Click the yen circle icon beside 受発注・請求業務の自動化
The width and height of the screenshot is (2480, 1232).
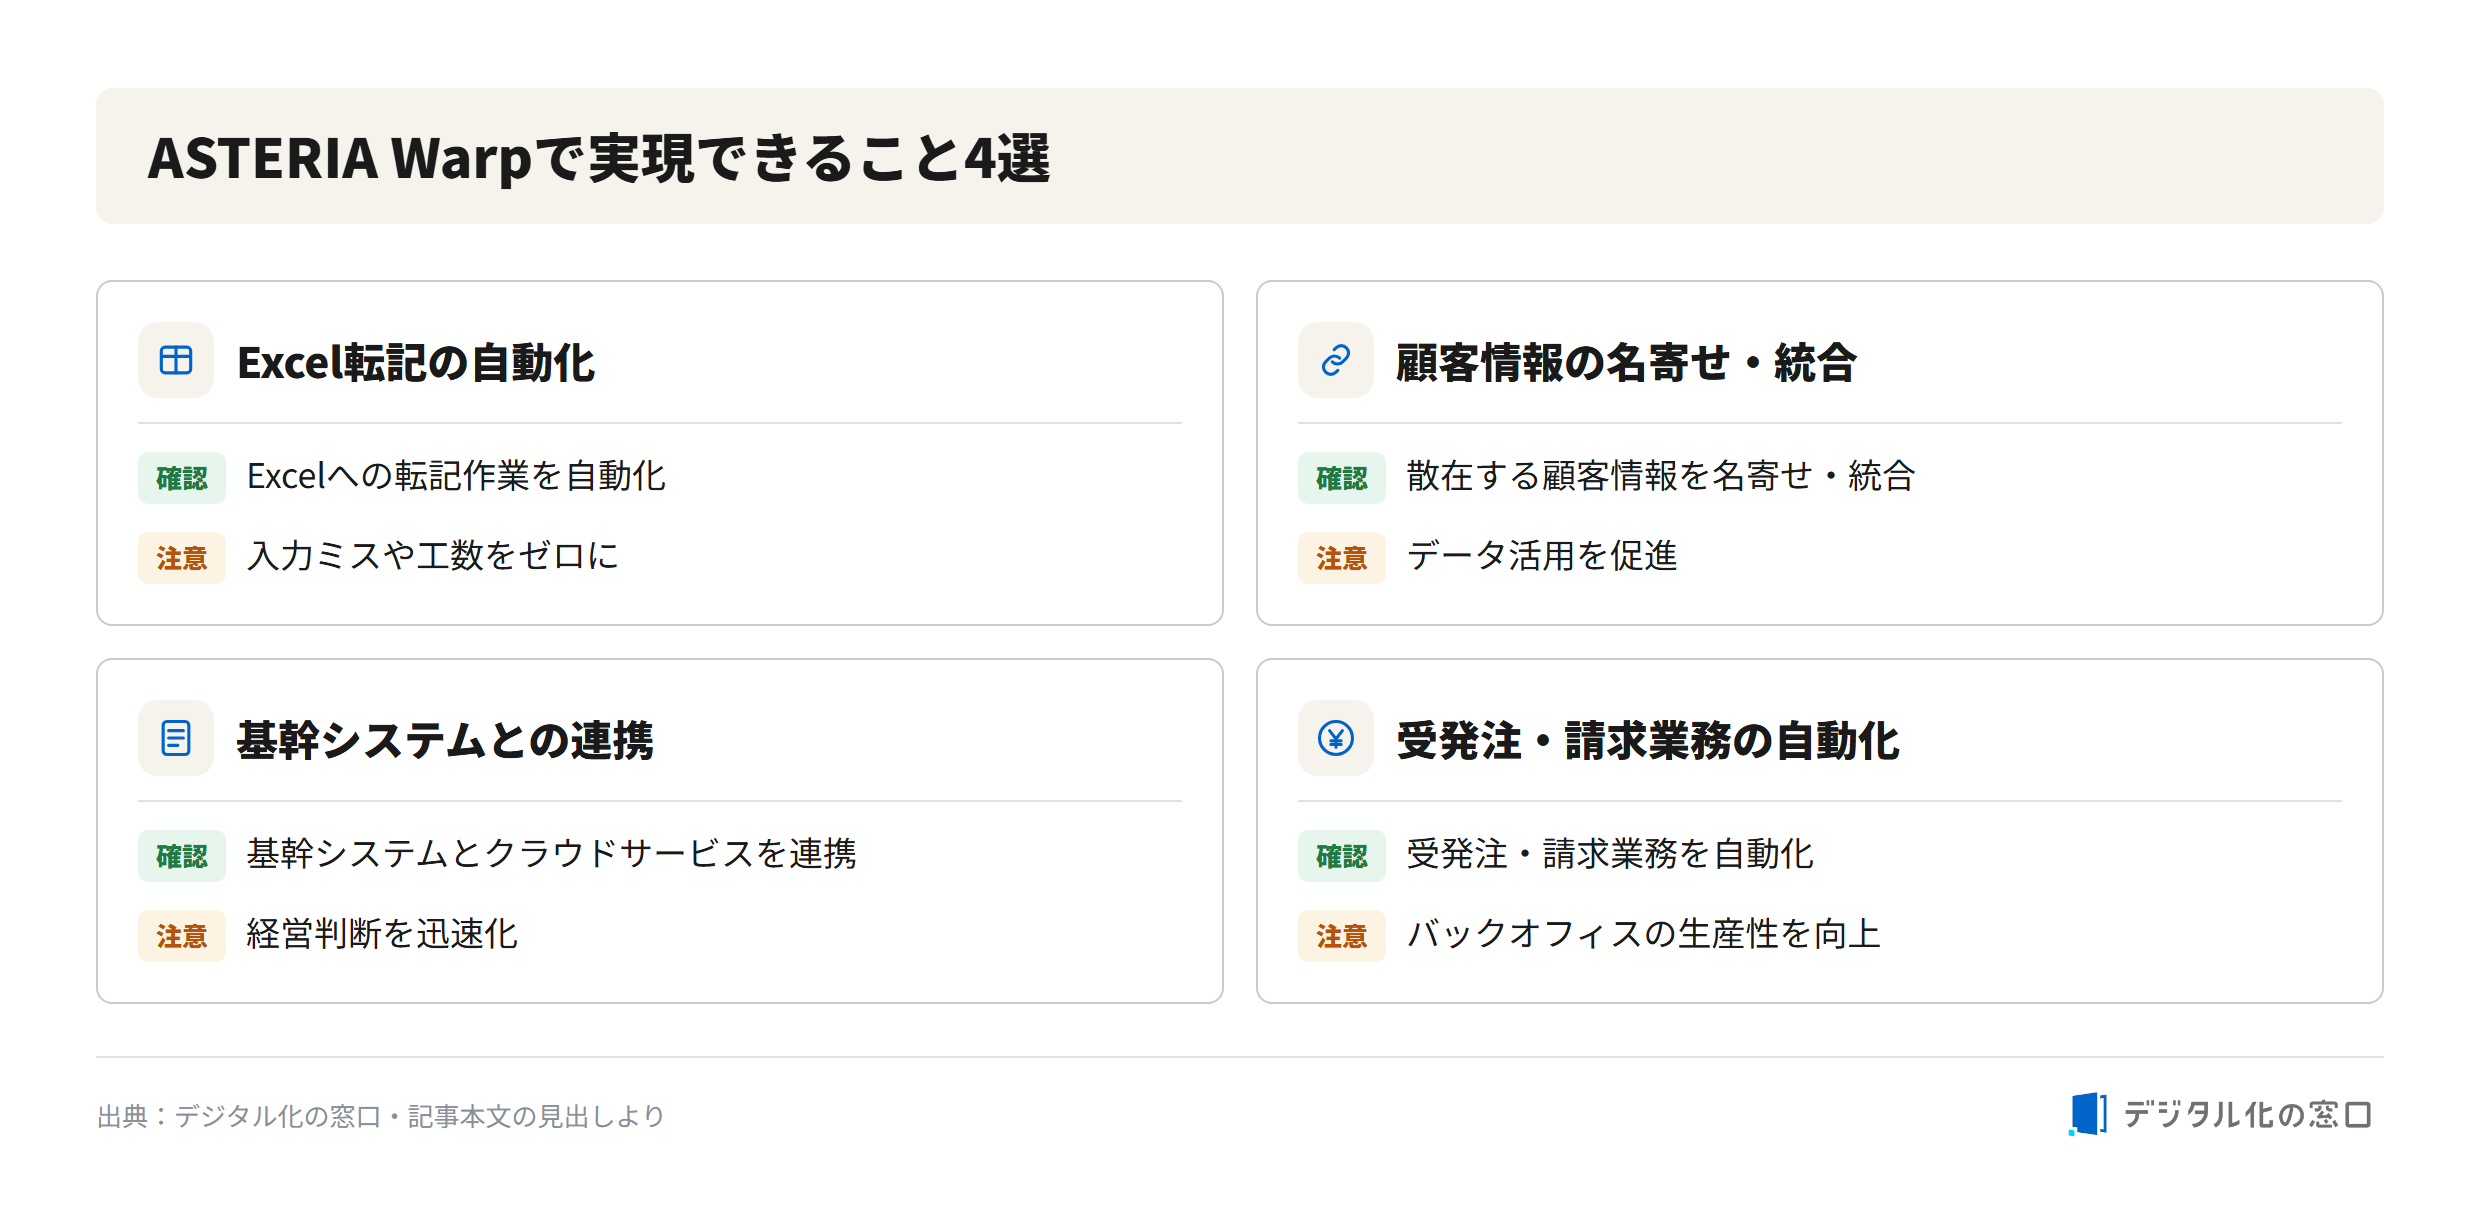point(1336,738)
